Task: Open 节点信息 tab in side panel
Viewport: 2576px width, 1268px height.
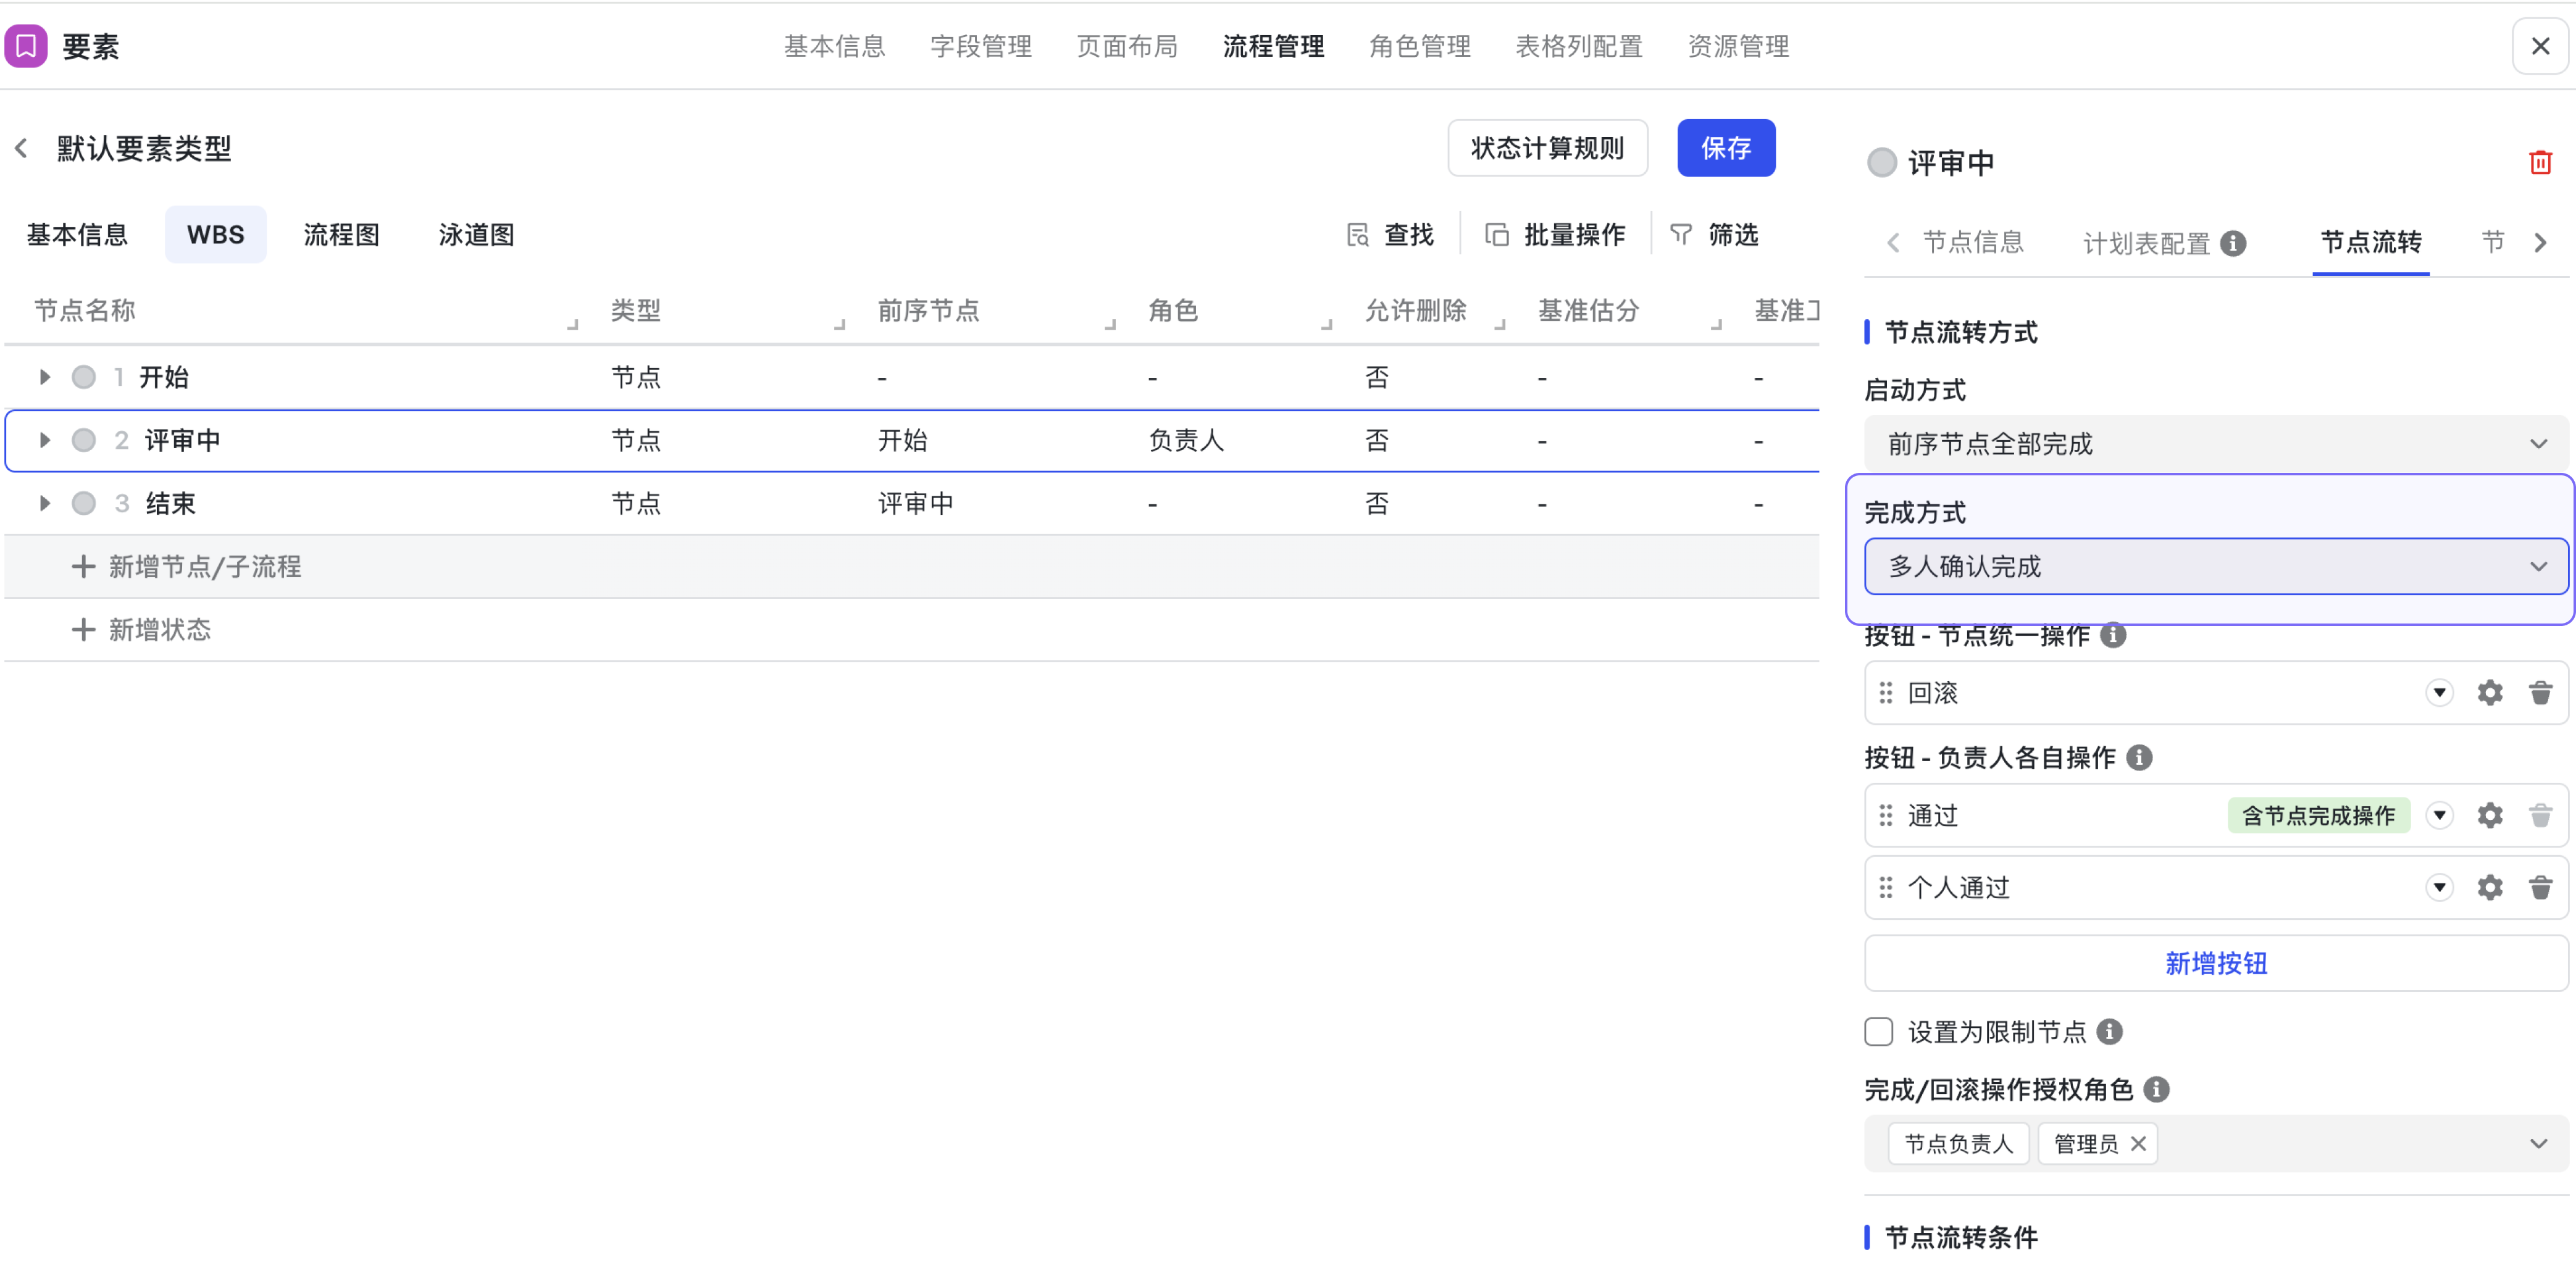Action: click(1973, 242)
